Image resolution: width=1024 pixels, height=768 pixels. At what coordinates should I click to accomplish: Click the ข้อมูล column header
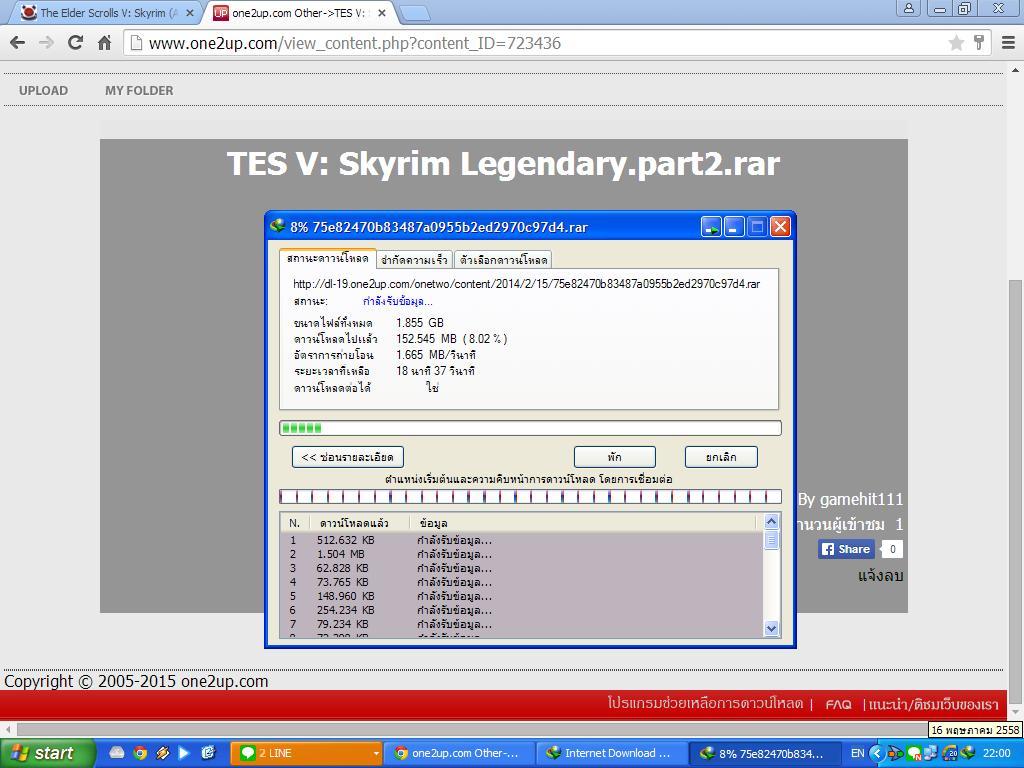[581, 523]
